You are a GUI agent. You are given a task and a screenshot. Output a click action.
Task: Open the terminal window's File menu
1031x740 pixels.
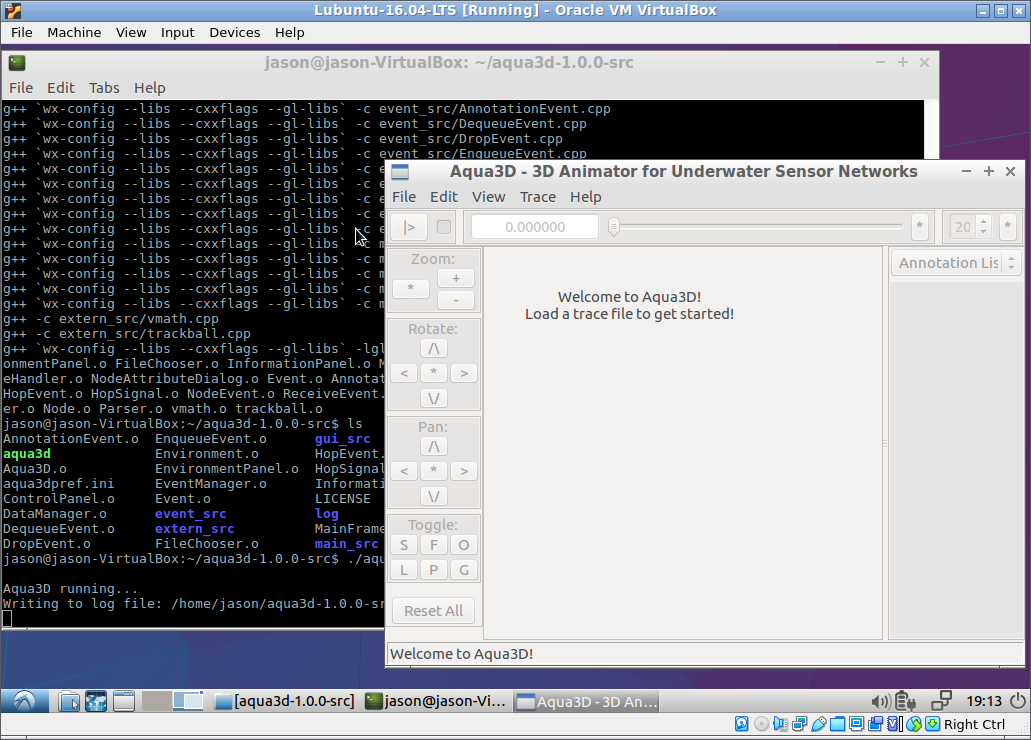point(20,88)
